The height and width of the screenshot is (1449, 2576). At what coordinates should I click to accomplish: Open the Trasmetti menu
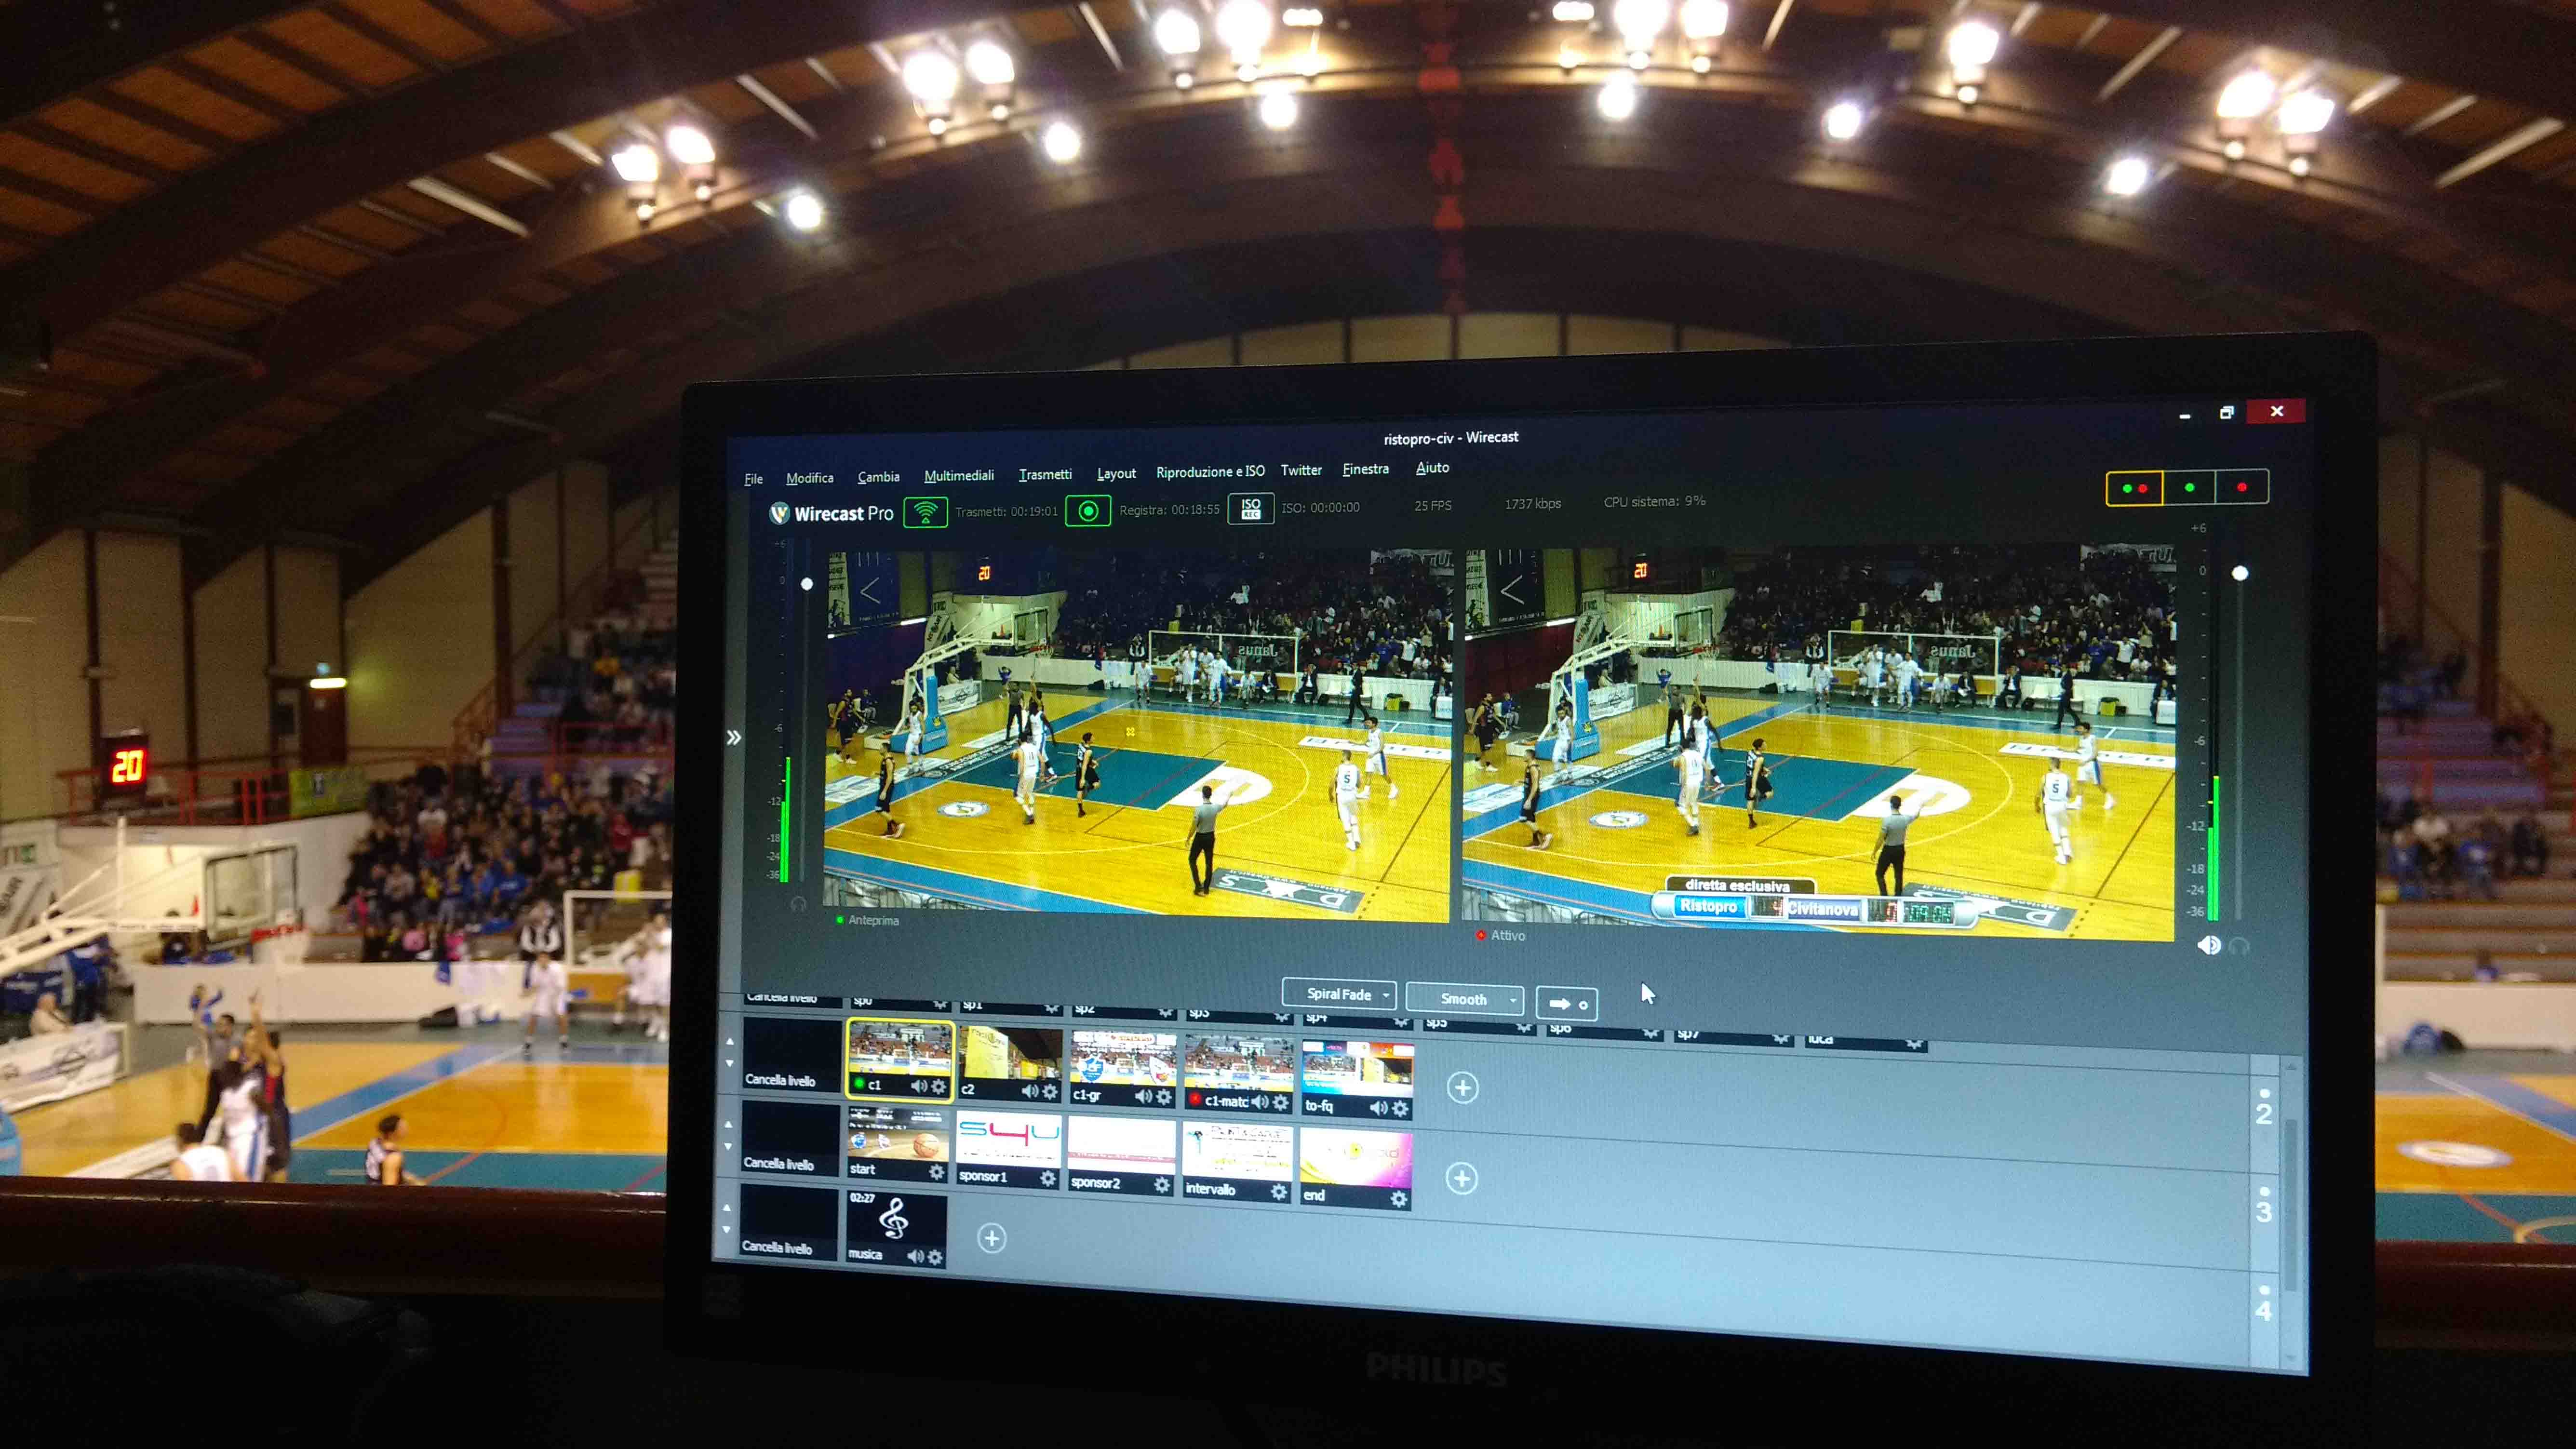pos(1045,474)
